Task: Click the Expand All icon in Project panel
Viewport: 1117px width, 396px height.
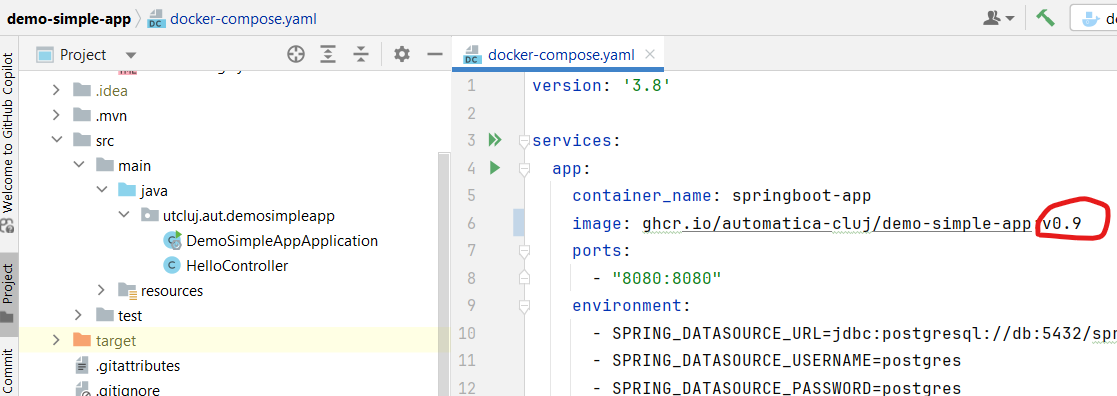Action: coord(328,54)
